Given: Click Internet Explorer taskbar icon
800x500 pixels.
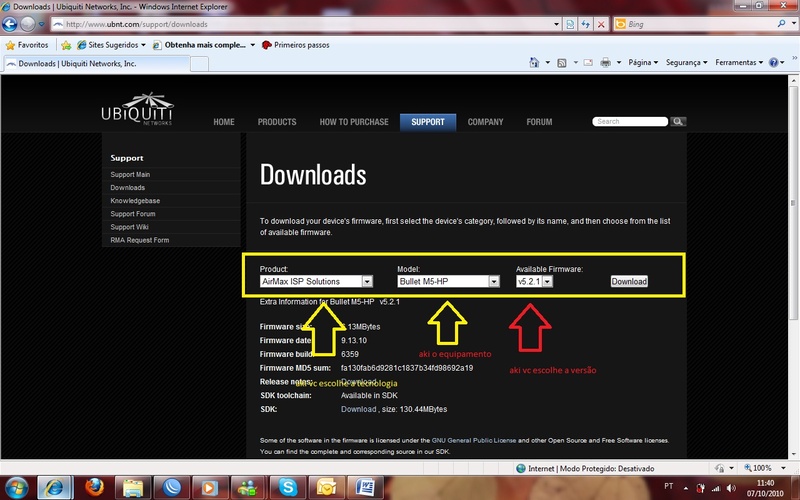Looking at the screenshot, I should point(54,488).
